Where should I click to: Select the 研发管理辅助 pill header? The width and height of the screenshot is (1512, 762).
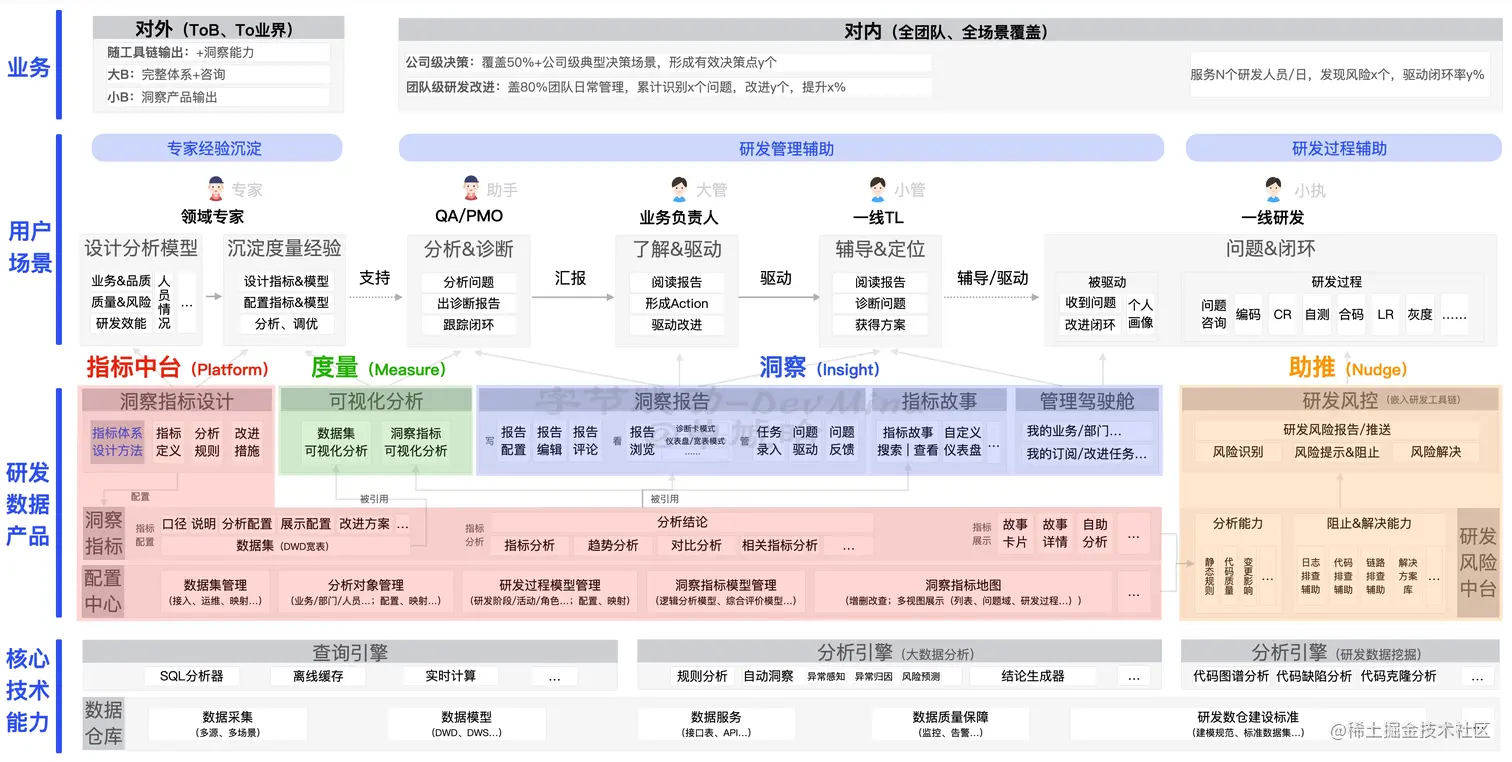click(781, 148)
